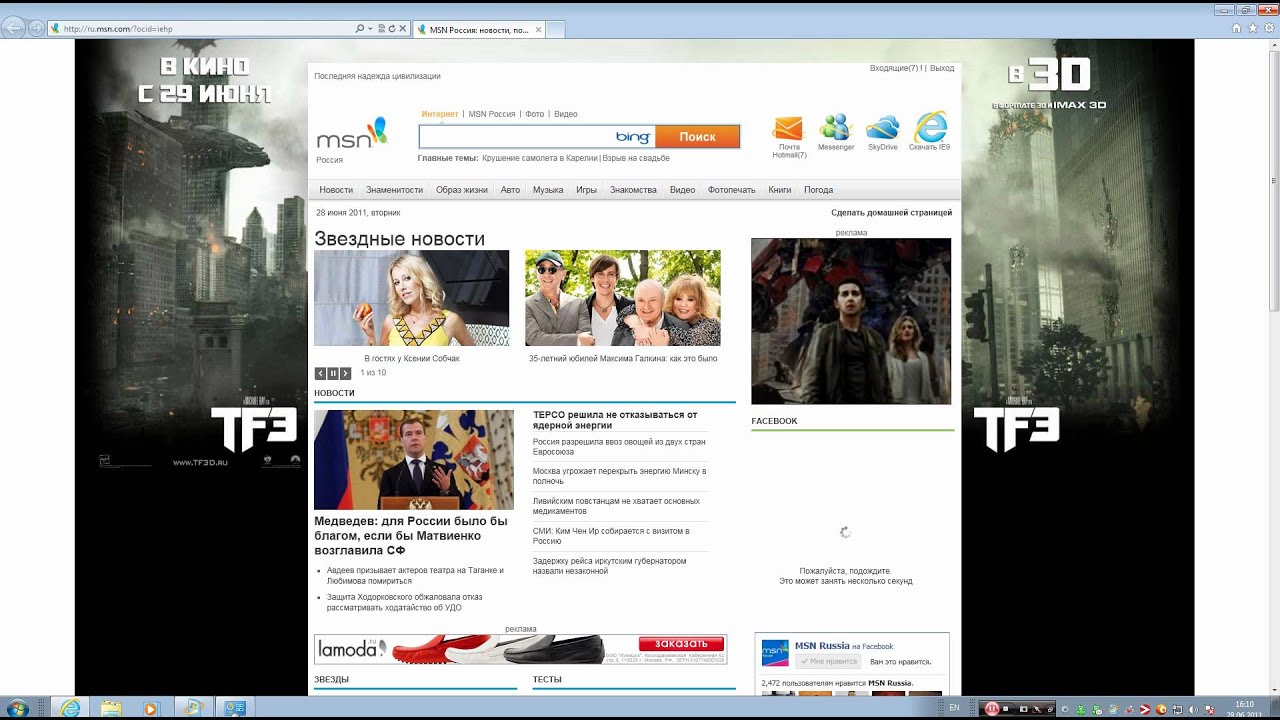Launch media player orange icon in taskbar
The image size is (1280, 720).
[x=151, y=708]
